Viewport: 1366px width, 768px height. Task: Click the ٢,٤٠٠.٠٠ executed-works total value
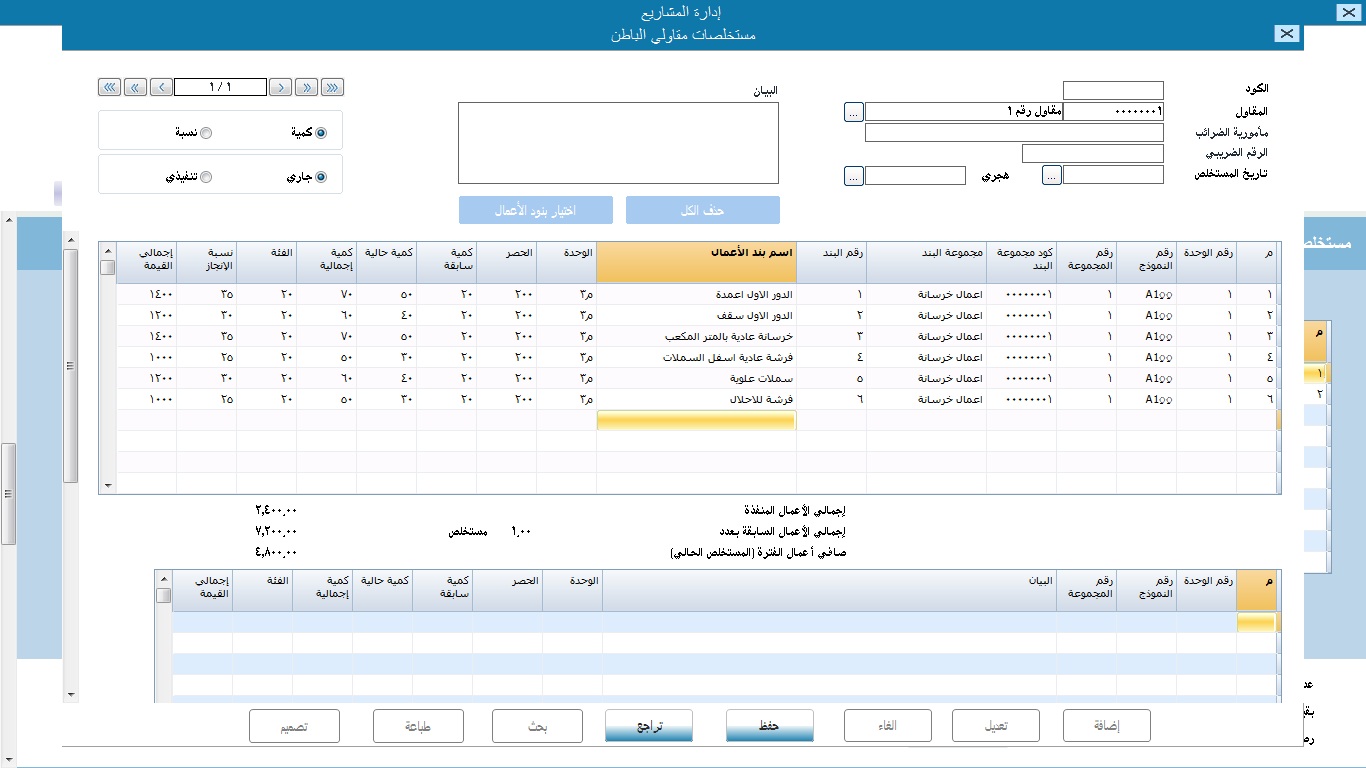click(x=277, y=510)
